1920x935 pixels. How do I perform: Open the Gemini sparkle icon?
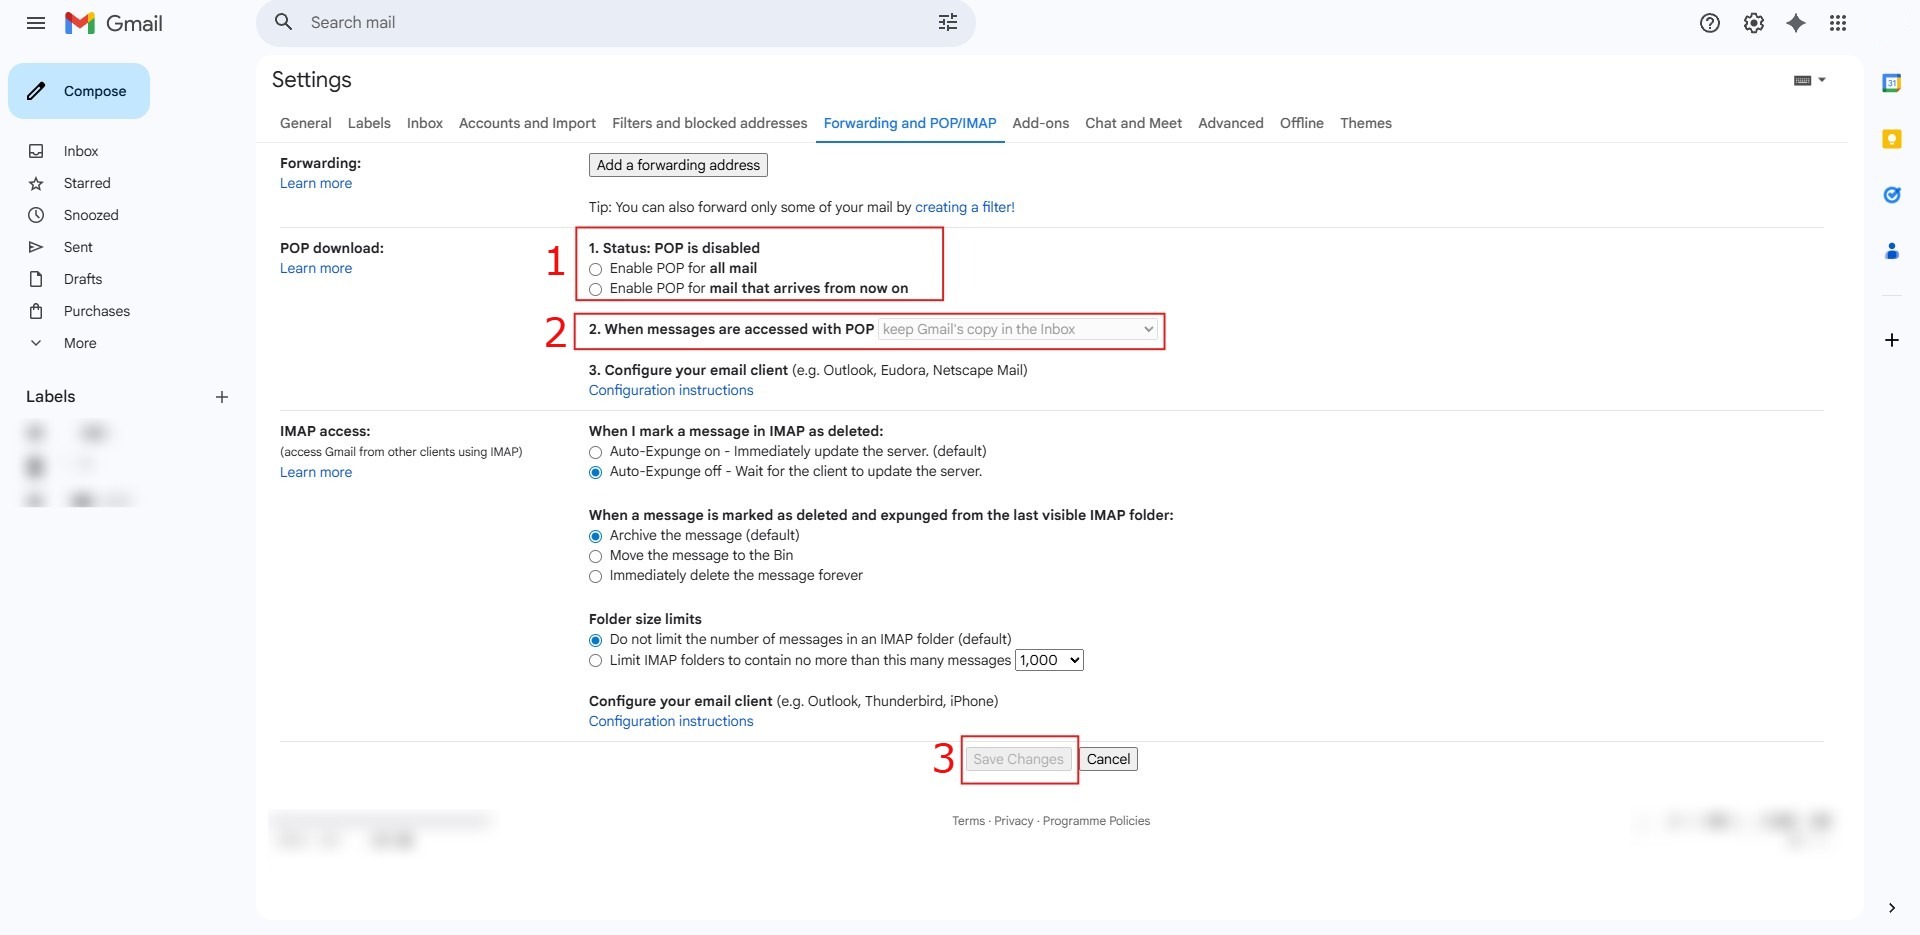tap(1795, 23)
